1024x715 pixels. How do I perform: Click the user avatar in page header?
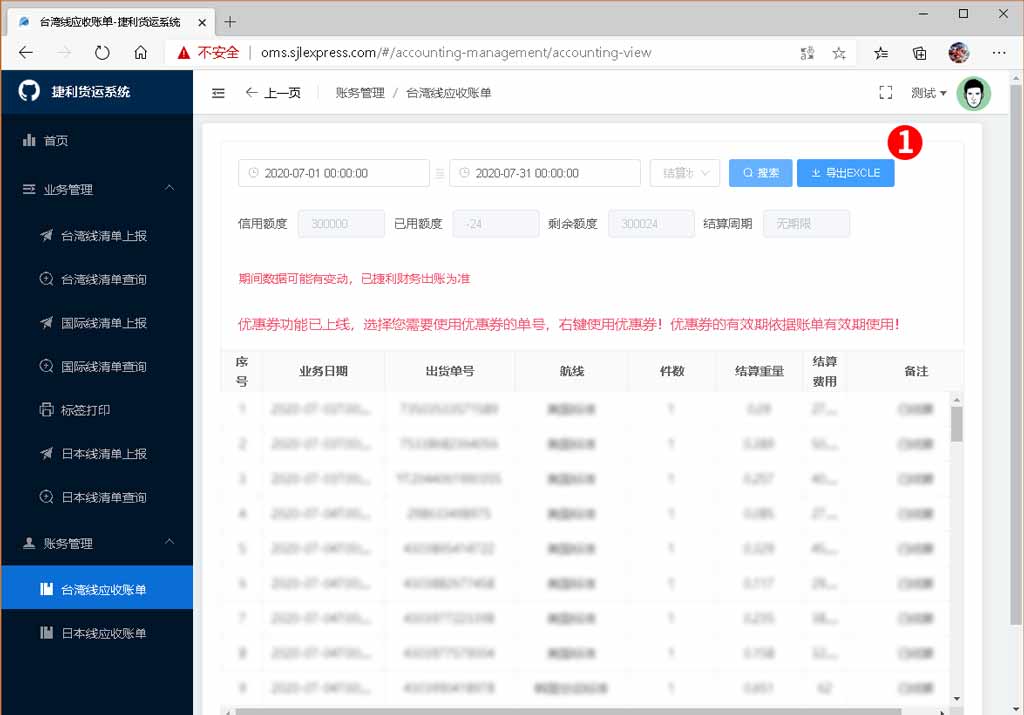(974, 93)
